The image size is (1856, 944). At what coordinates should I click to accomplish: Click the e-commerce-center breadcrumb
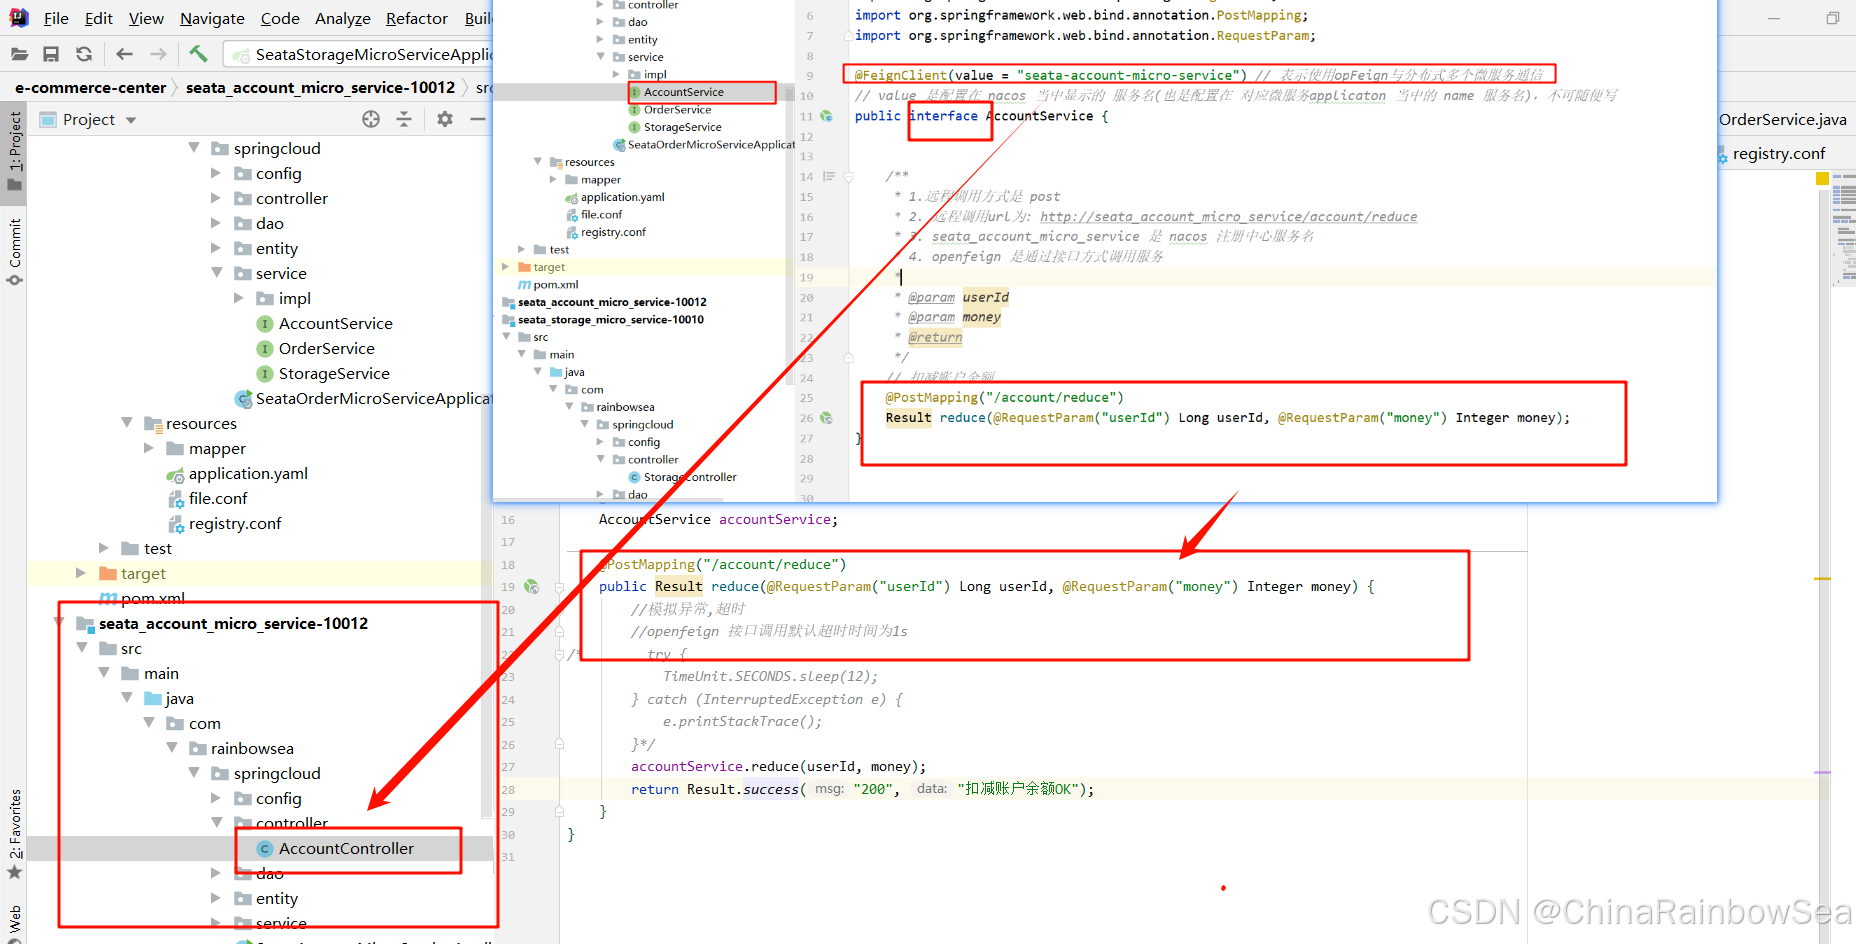pyautogui.click(x=91, y=88)
